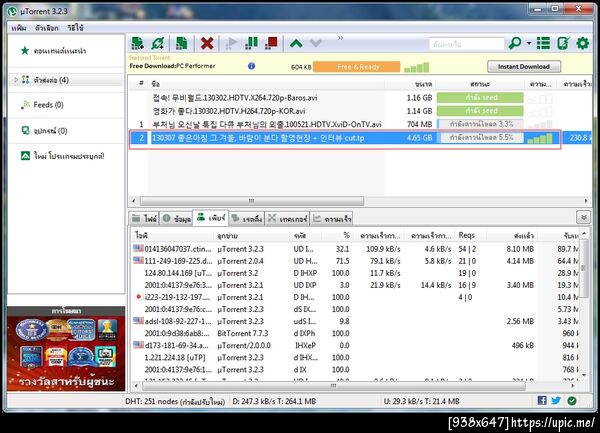
Task: Click the Instant Download button
Action: click(524, 67)
